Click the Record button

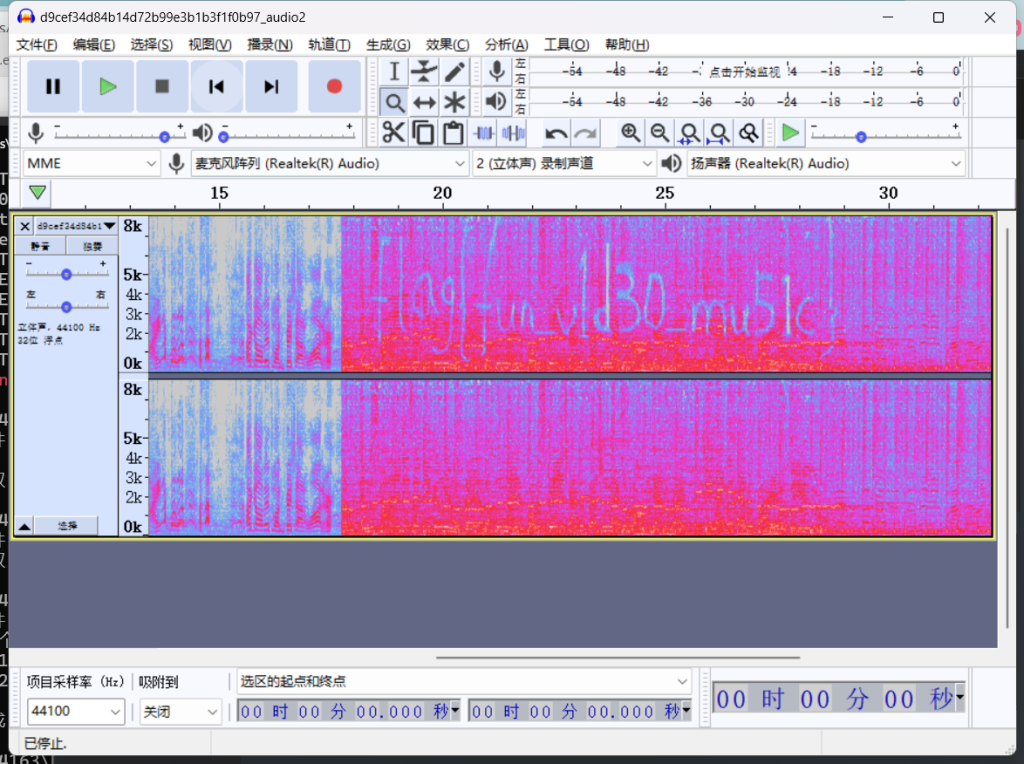click(x=334, y=87)
